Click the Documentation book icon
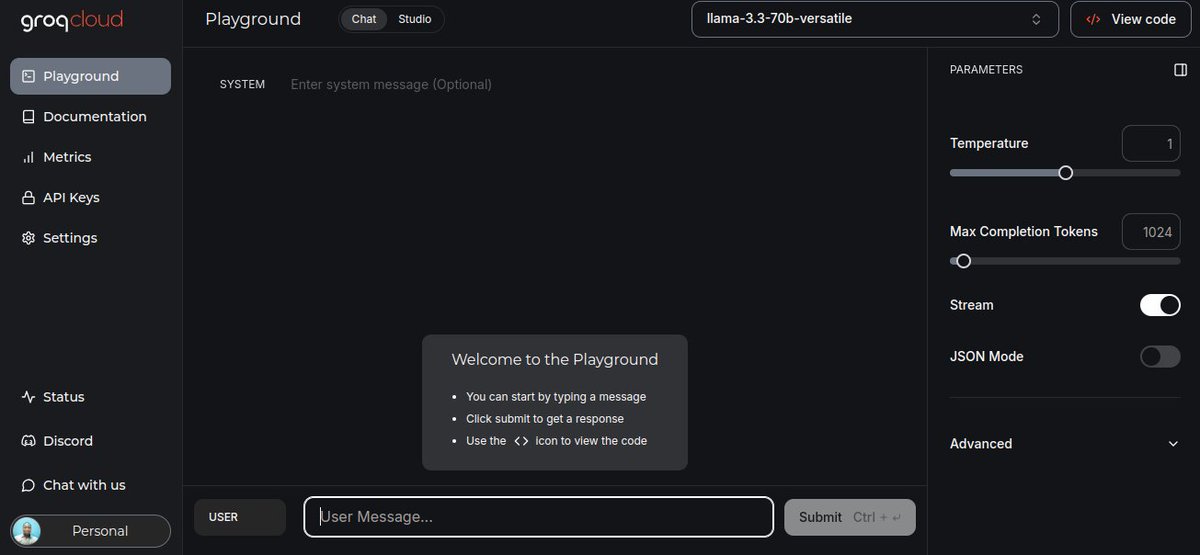The height and width of the screenshot is (555, 1200). (28, 117)
